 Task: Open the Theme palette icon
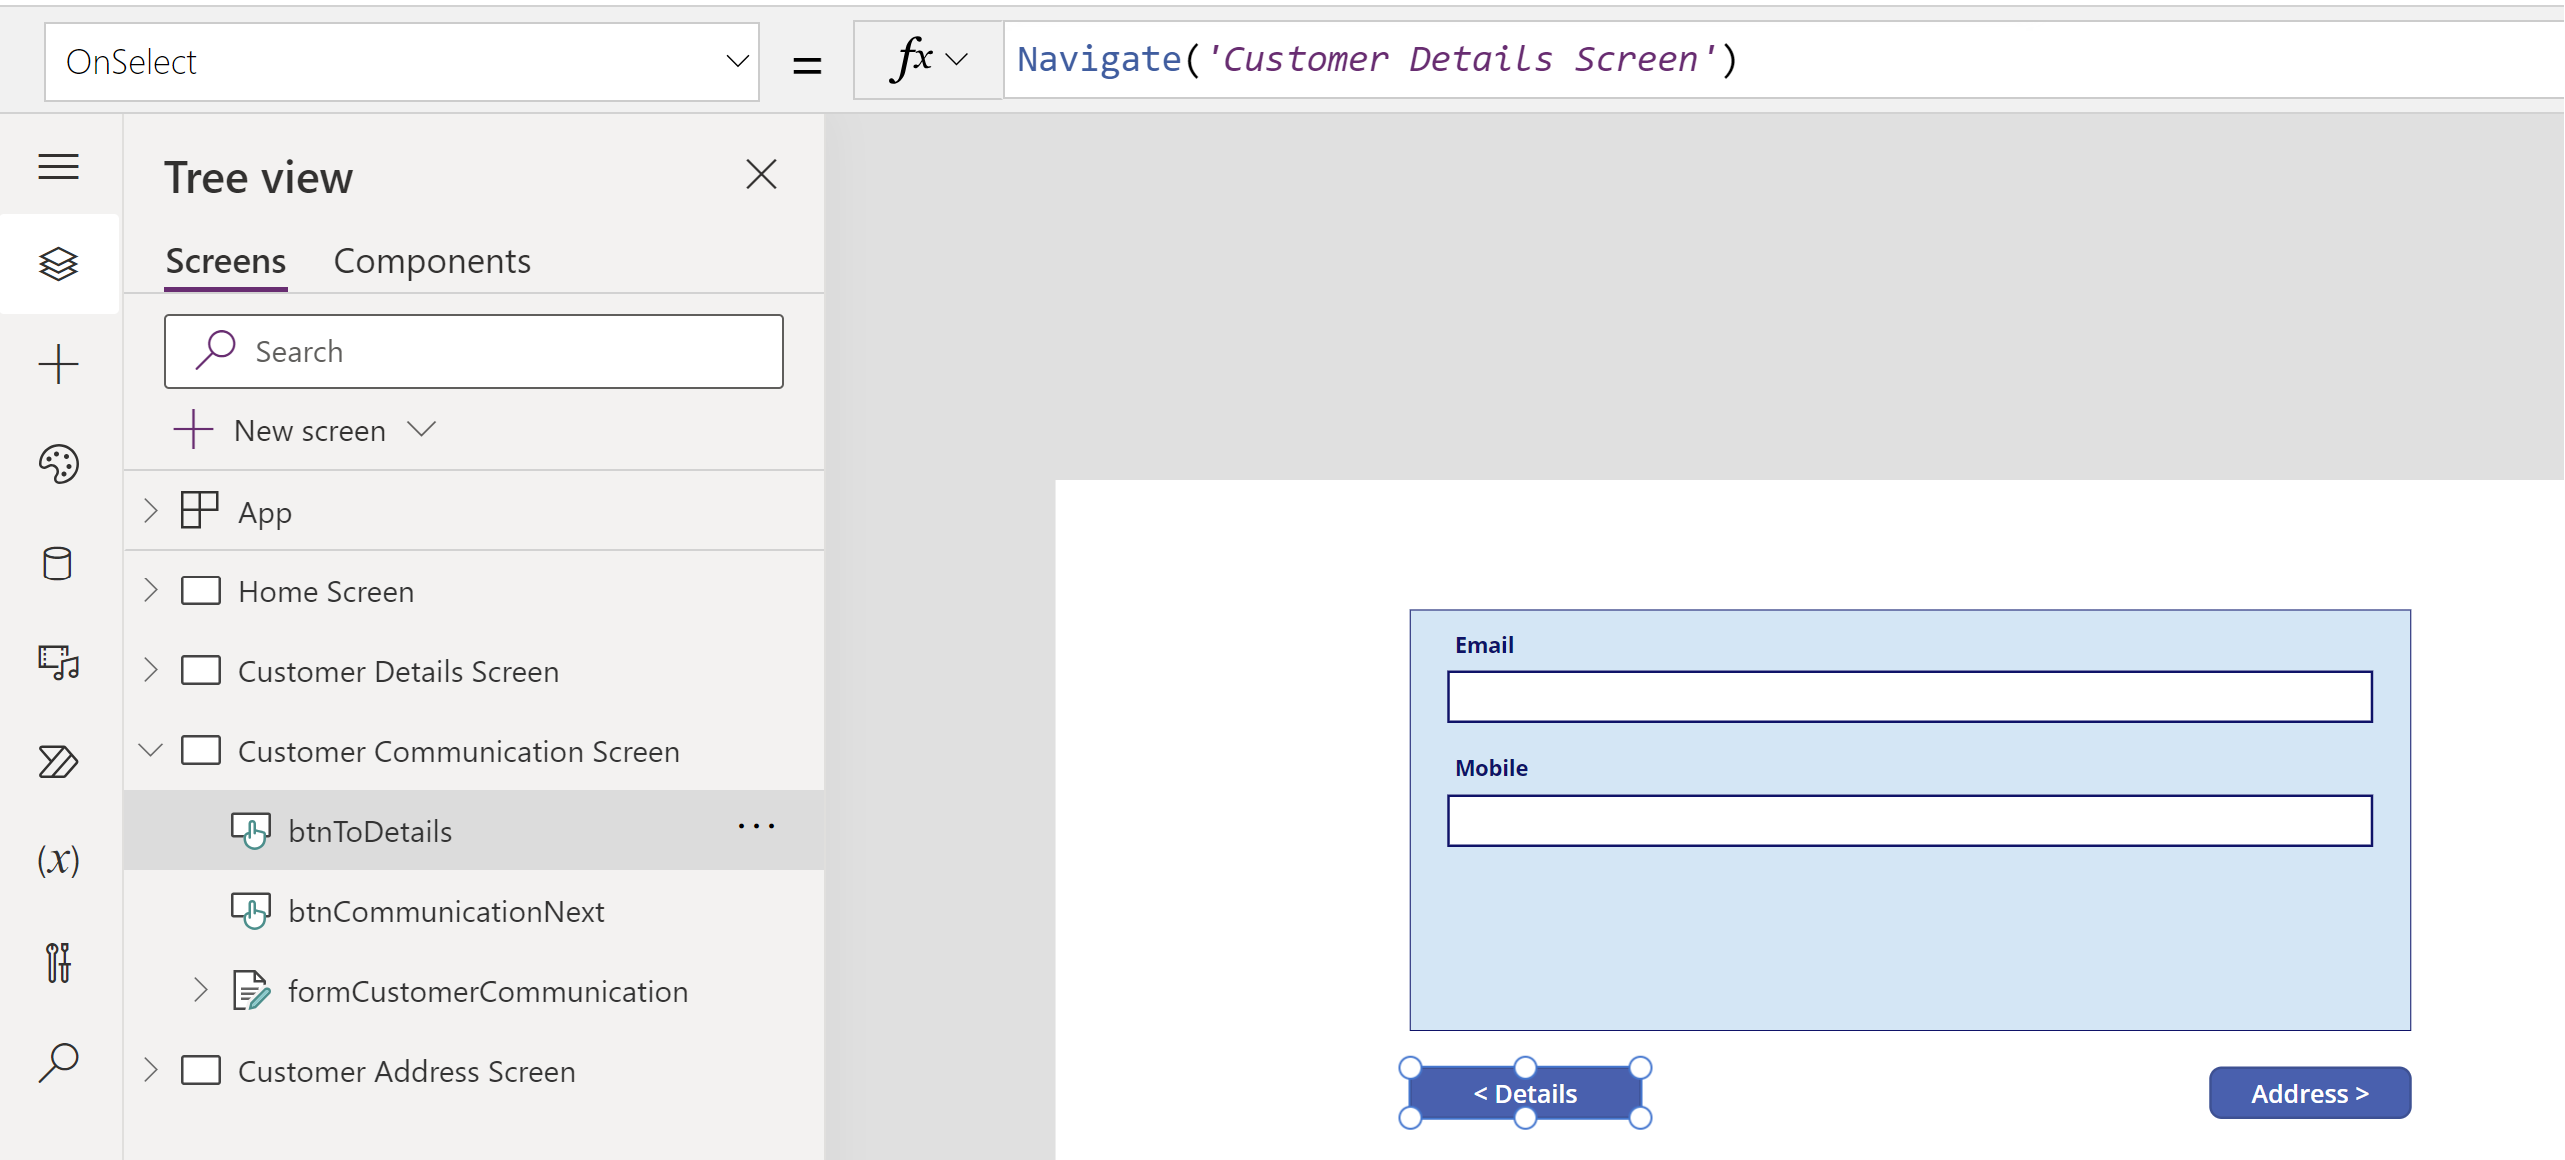point(58,464)
